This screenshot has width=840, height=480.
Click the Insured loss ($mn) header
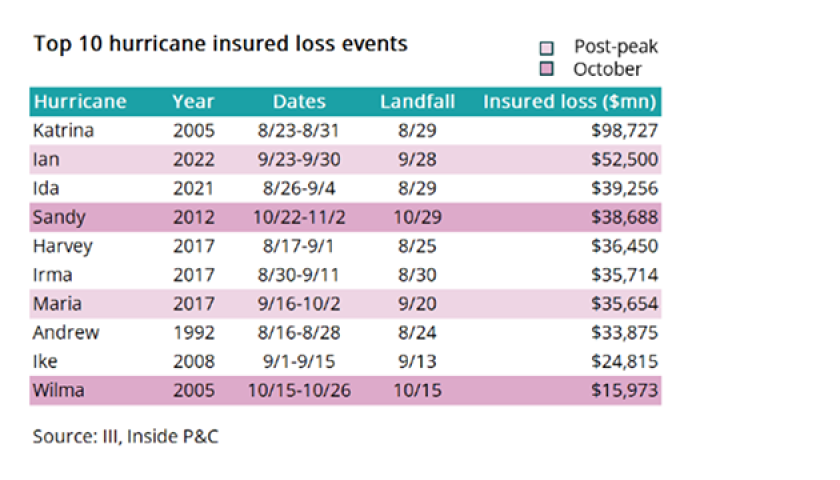tap(569, 102)
